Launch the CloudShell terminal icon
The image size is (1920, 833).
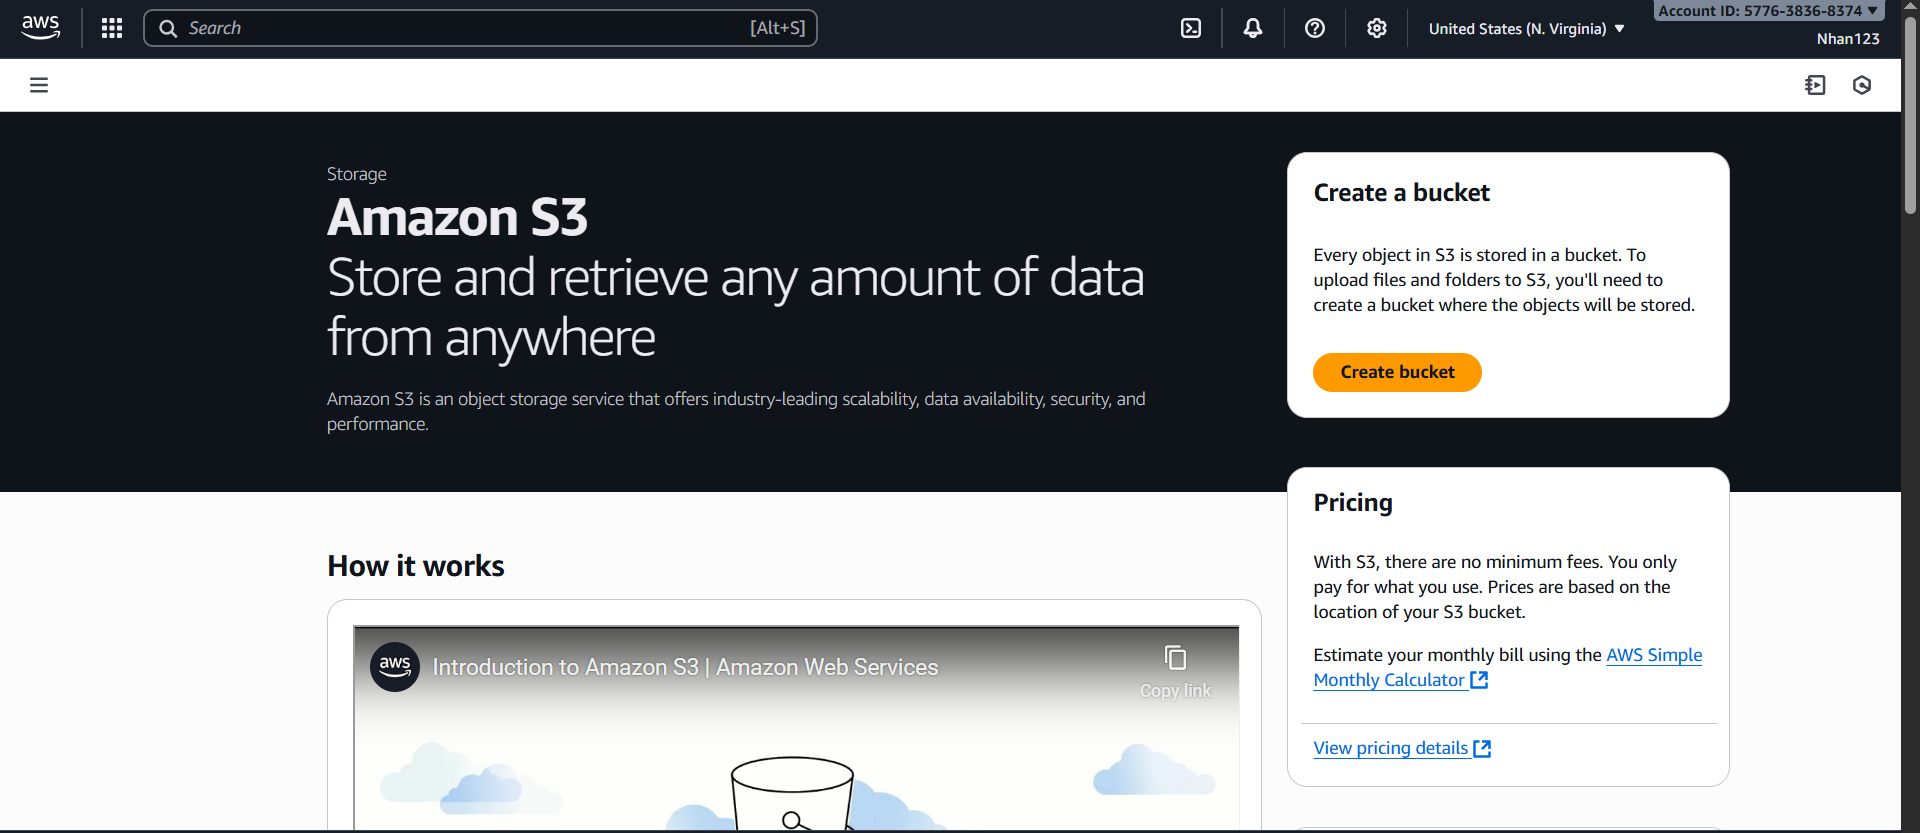pyautogui.click(x=1191, y=28)
